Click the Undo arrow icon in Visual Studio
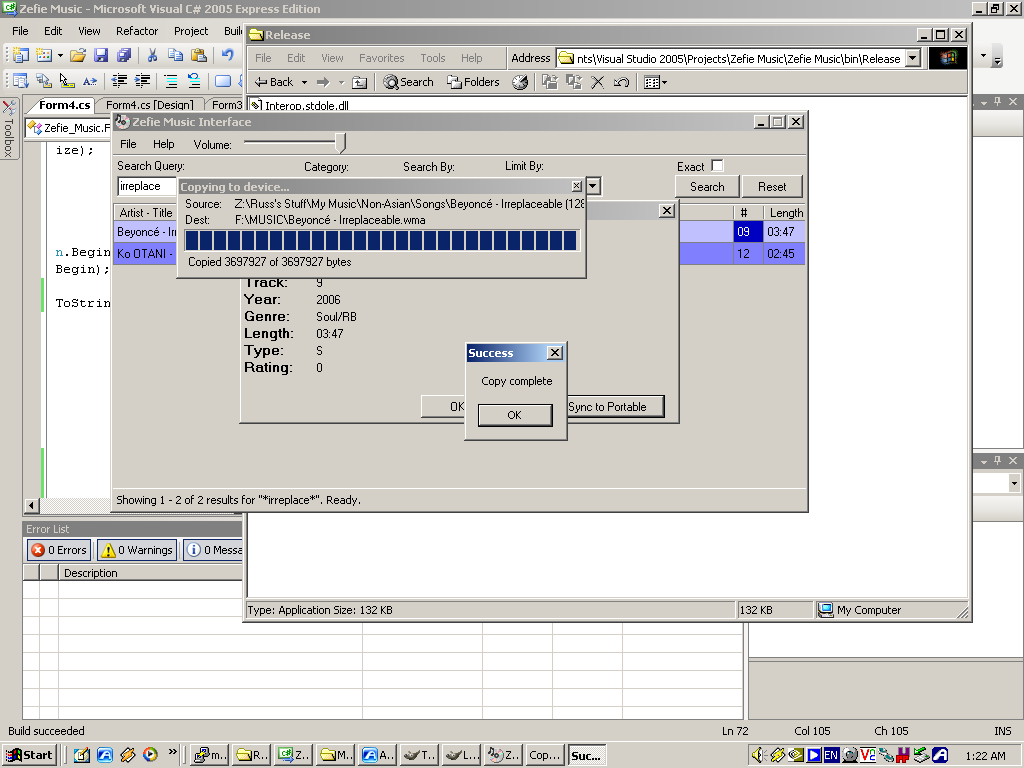The height and width of the screenshot is (768, 1024). (x=228, y=56)
